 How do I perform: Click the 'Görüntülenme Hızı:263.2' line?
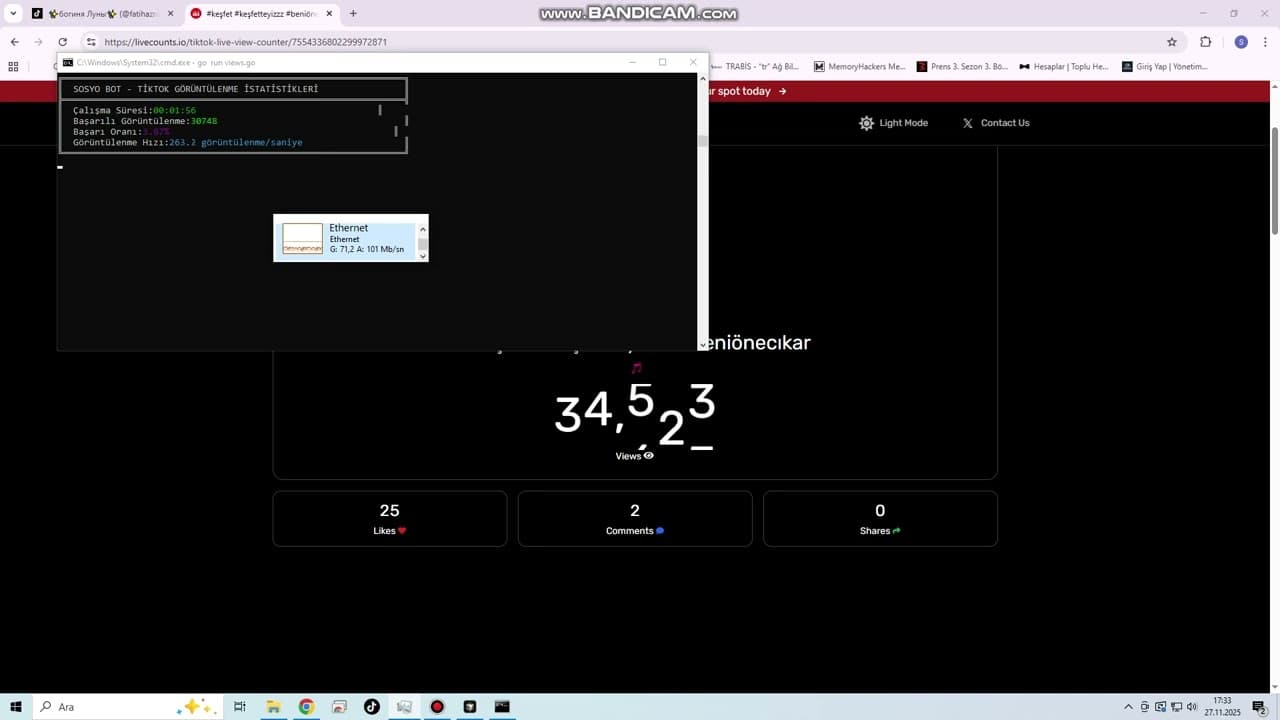[x=188, y=143]
